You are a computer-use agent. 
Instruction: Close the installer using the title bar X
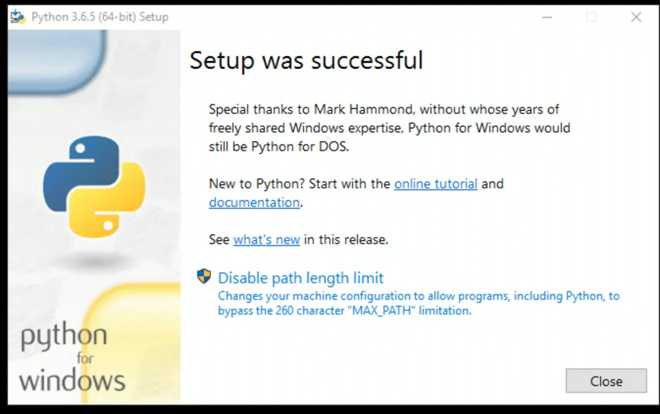pos(636,17)
